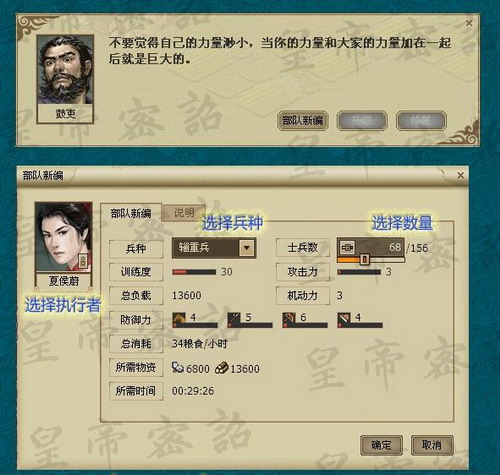The width and height of the screenshot is (500, 475).
Task: Click the soldier count field showing 68
Action: click(371, 247)
